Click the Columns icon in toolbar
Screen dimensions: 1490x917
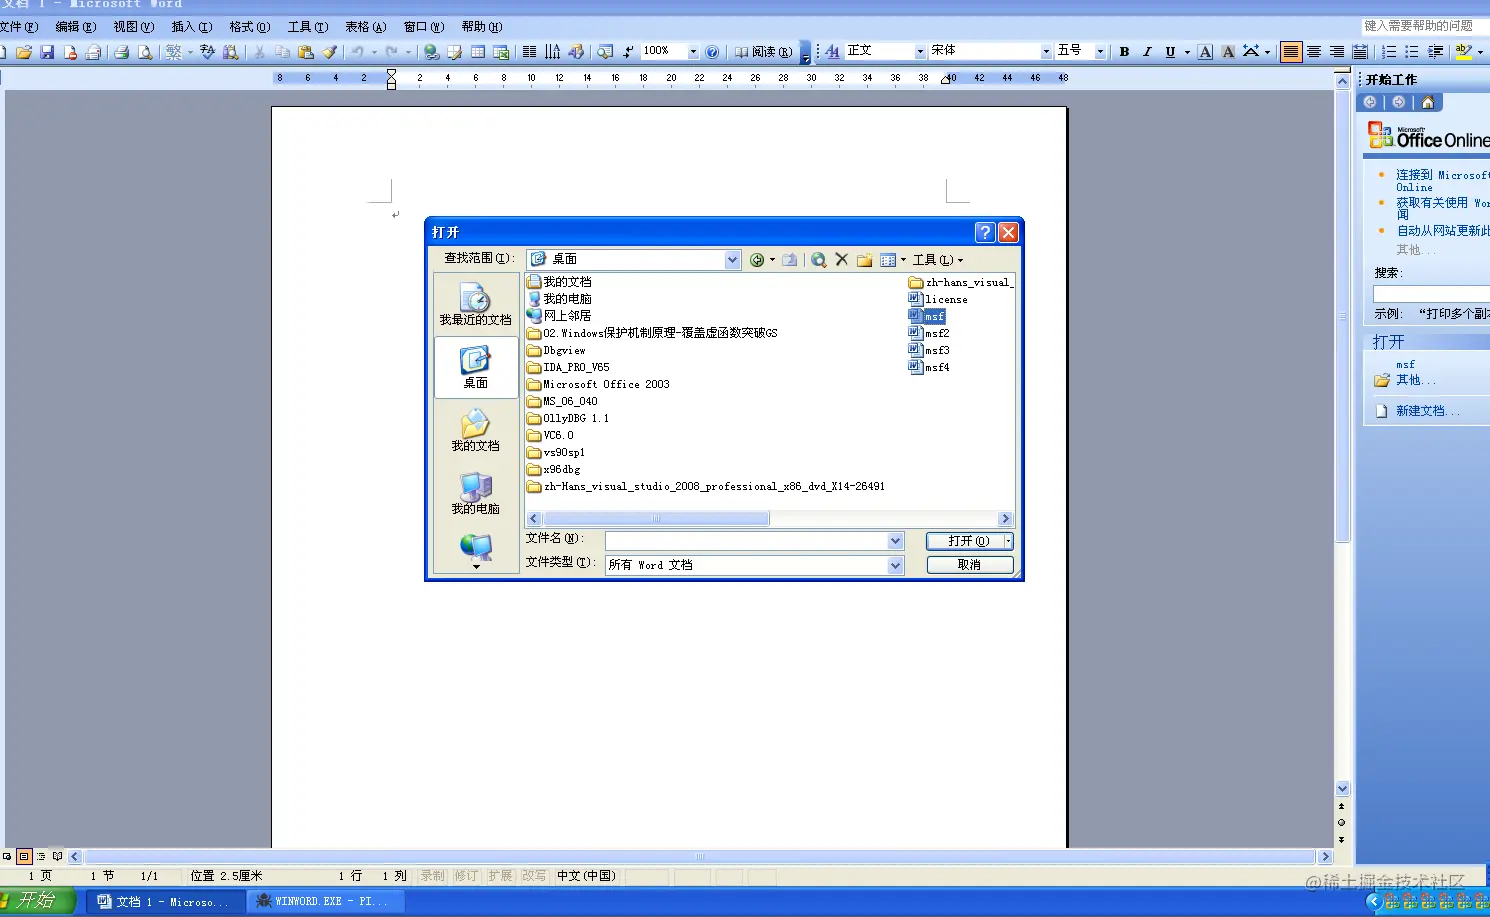pyautogui.click(x=529, y=52)
